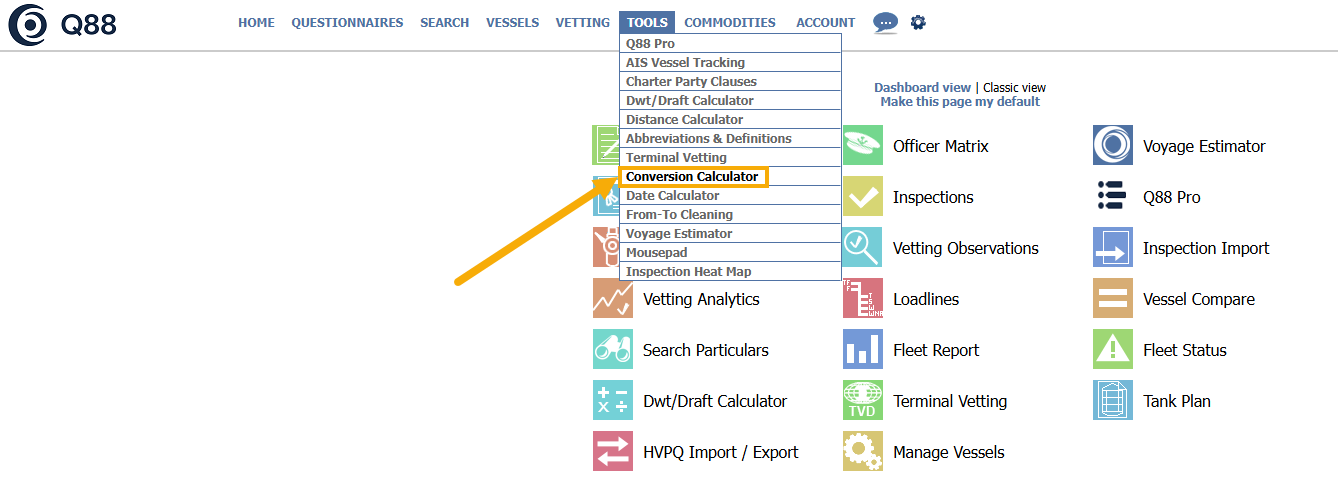Open the Tank Plan icon
Image resolution: width=1338 pixels, height=491 pixels.
pos(1113,401)
